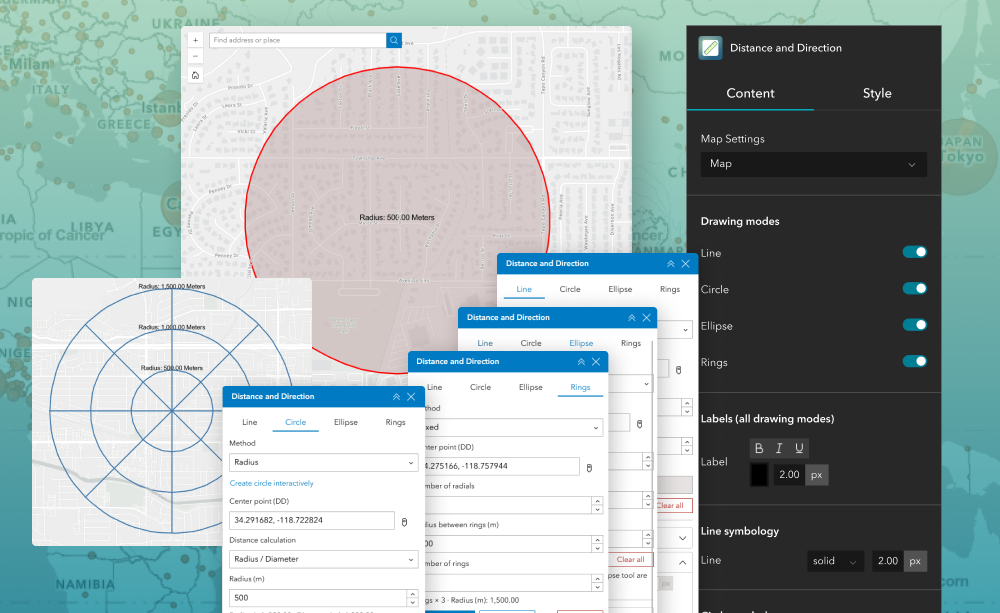The width and height of the screenshot is (1000, 613).
Task: Open the Rings method dropdown
Action: pyautogui.click(x=513, y=427)
